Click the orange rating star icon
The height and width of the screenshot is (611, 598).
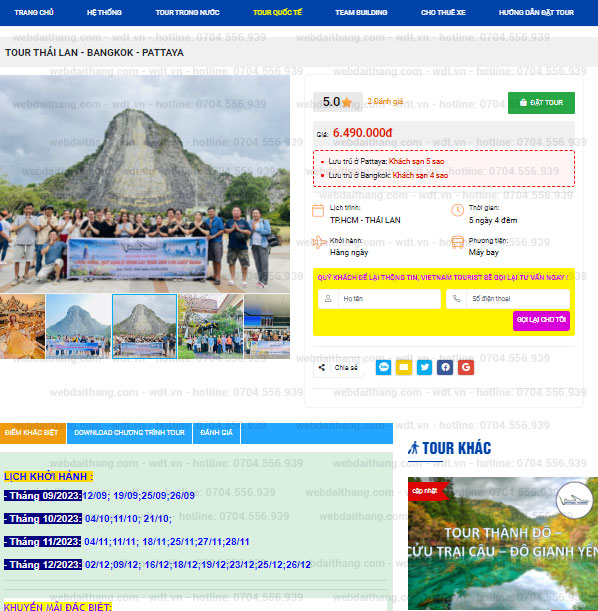click(x=347, y=102)
